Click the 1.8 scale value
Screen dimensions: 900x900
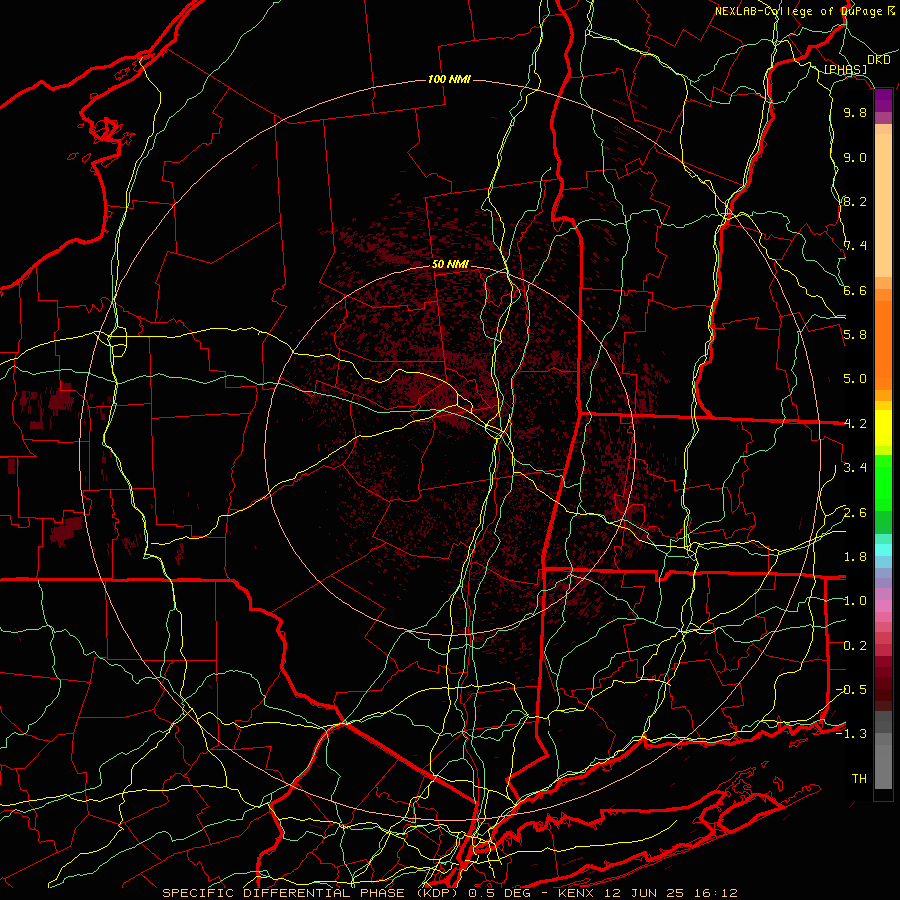tap(855, 557)
